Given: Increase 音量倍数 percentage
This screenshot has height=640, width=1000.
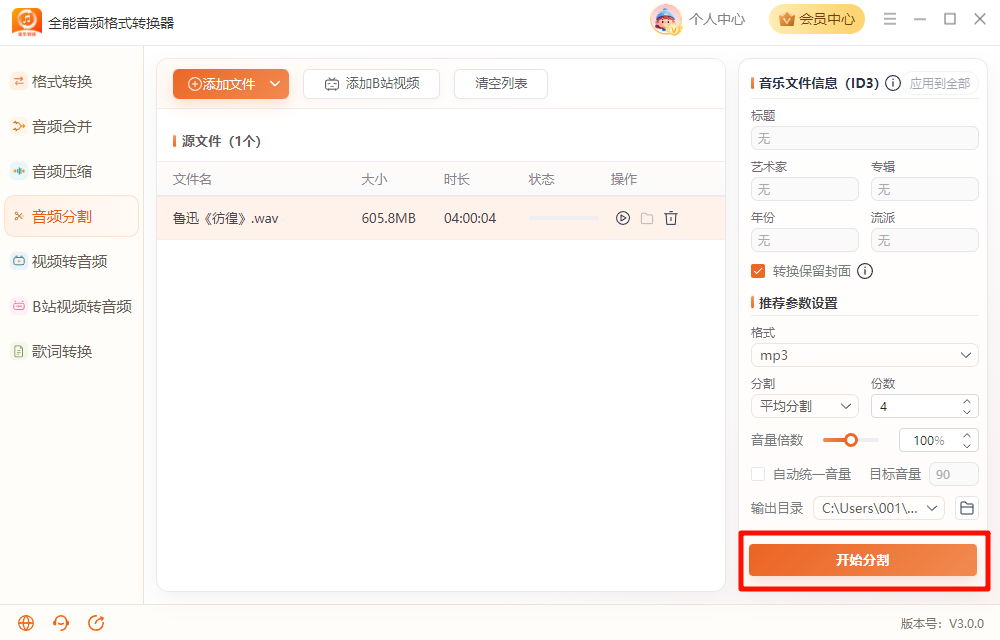Looking at the screenshot, I should 967,435.
